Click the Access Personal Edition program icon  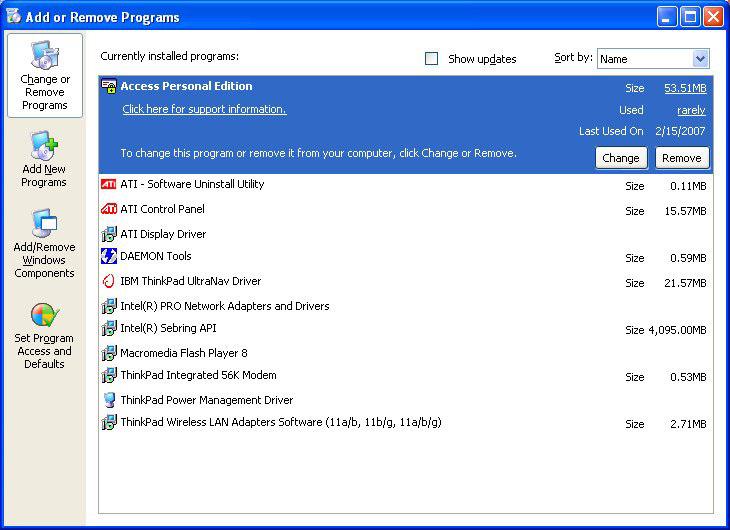pyautogui.click(x=109, y=86)
